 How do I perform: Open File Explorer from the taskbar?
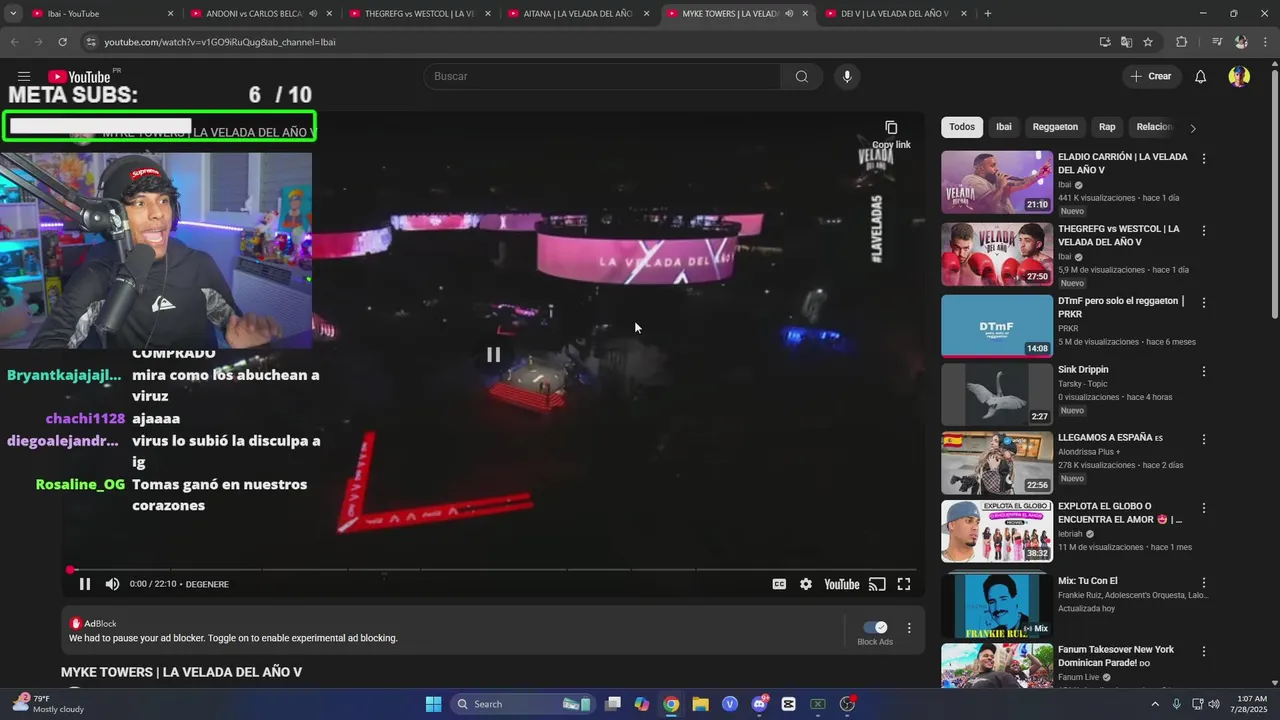(700, 704)
